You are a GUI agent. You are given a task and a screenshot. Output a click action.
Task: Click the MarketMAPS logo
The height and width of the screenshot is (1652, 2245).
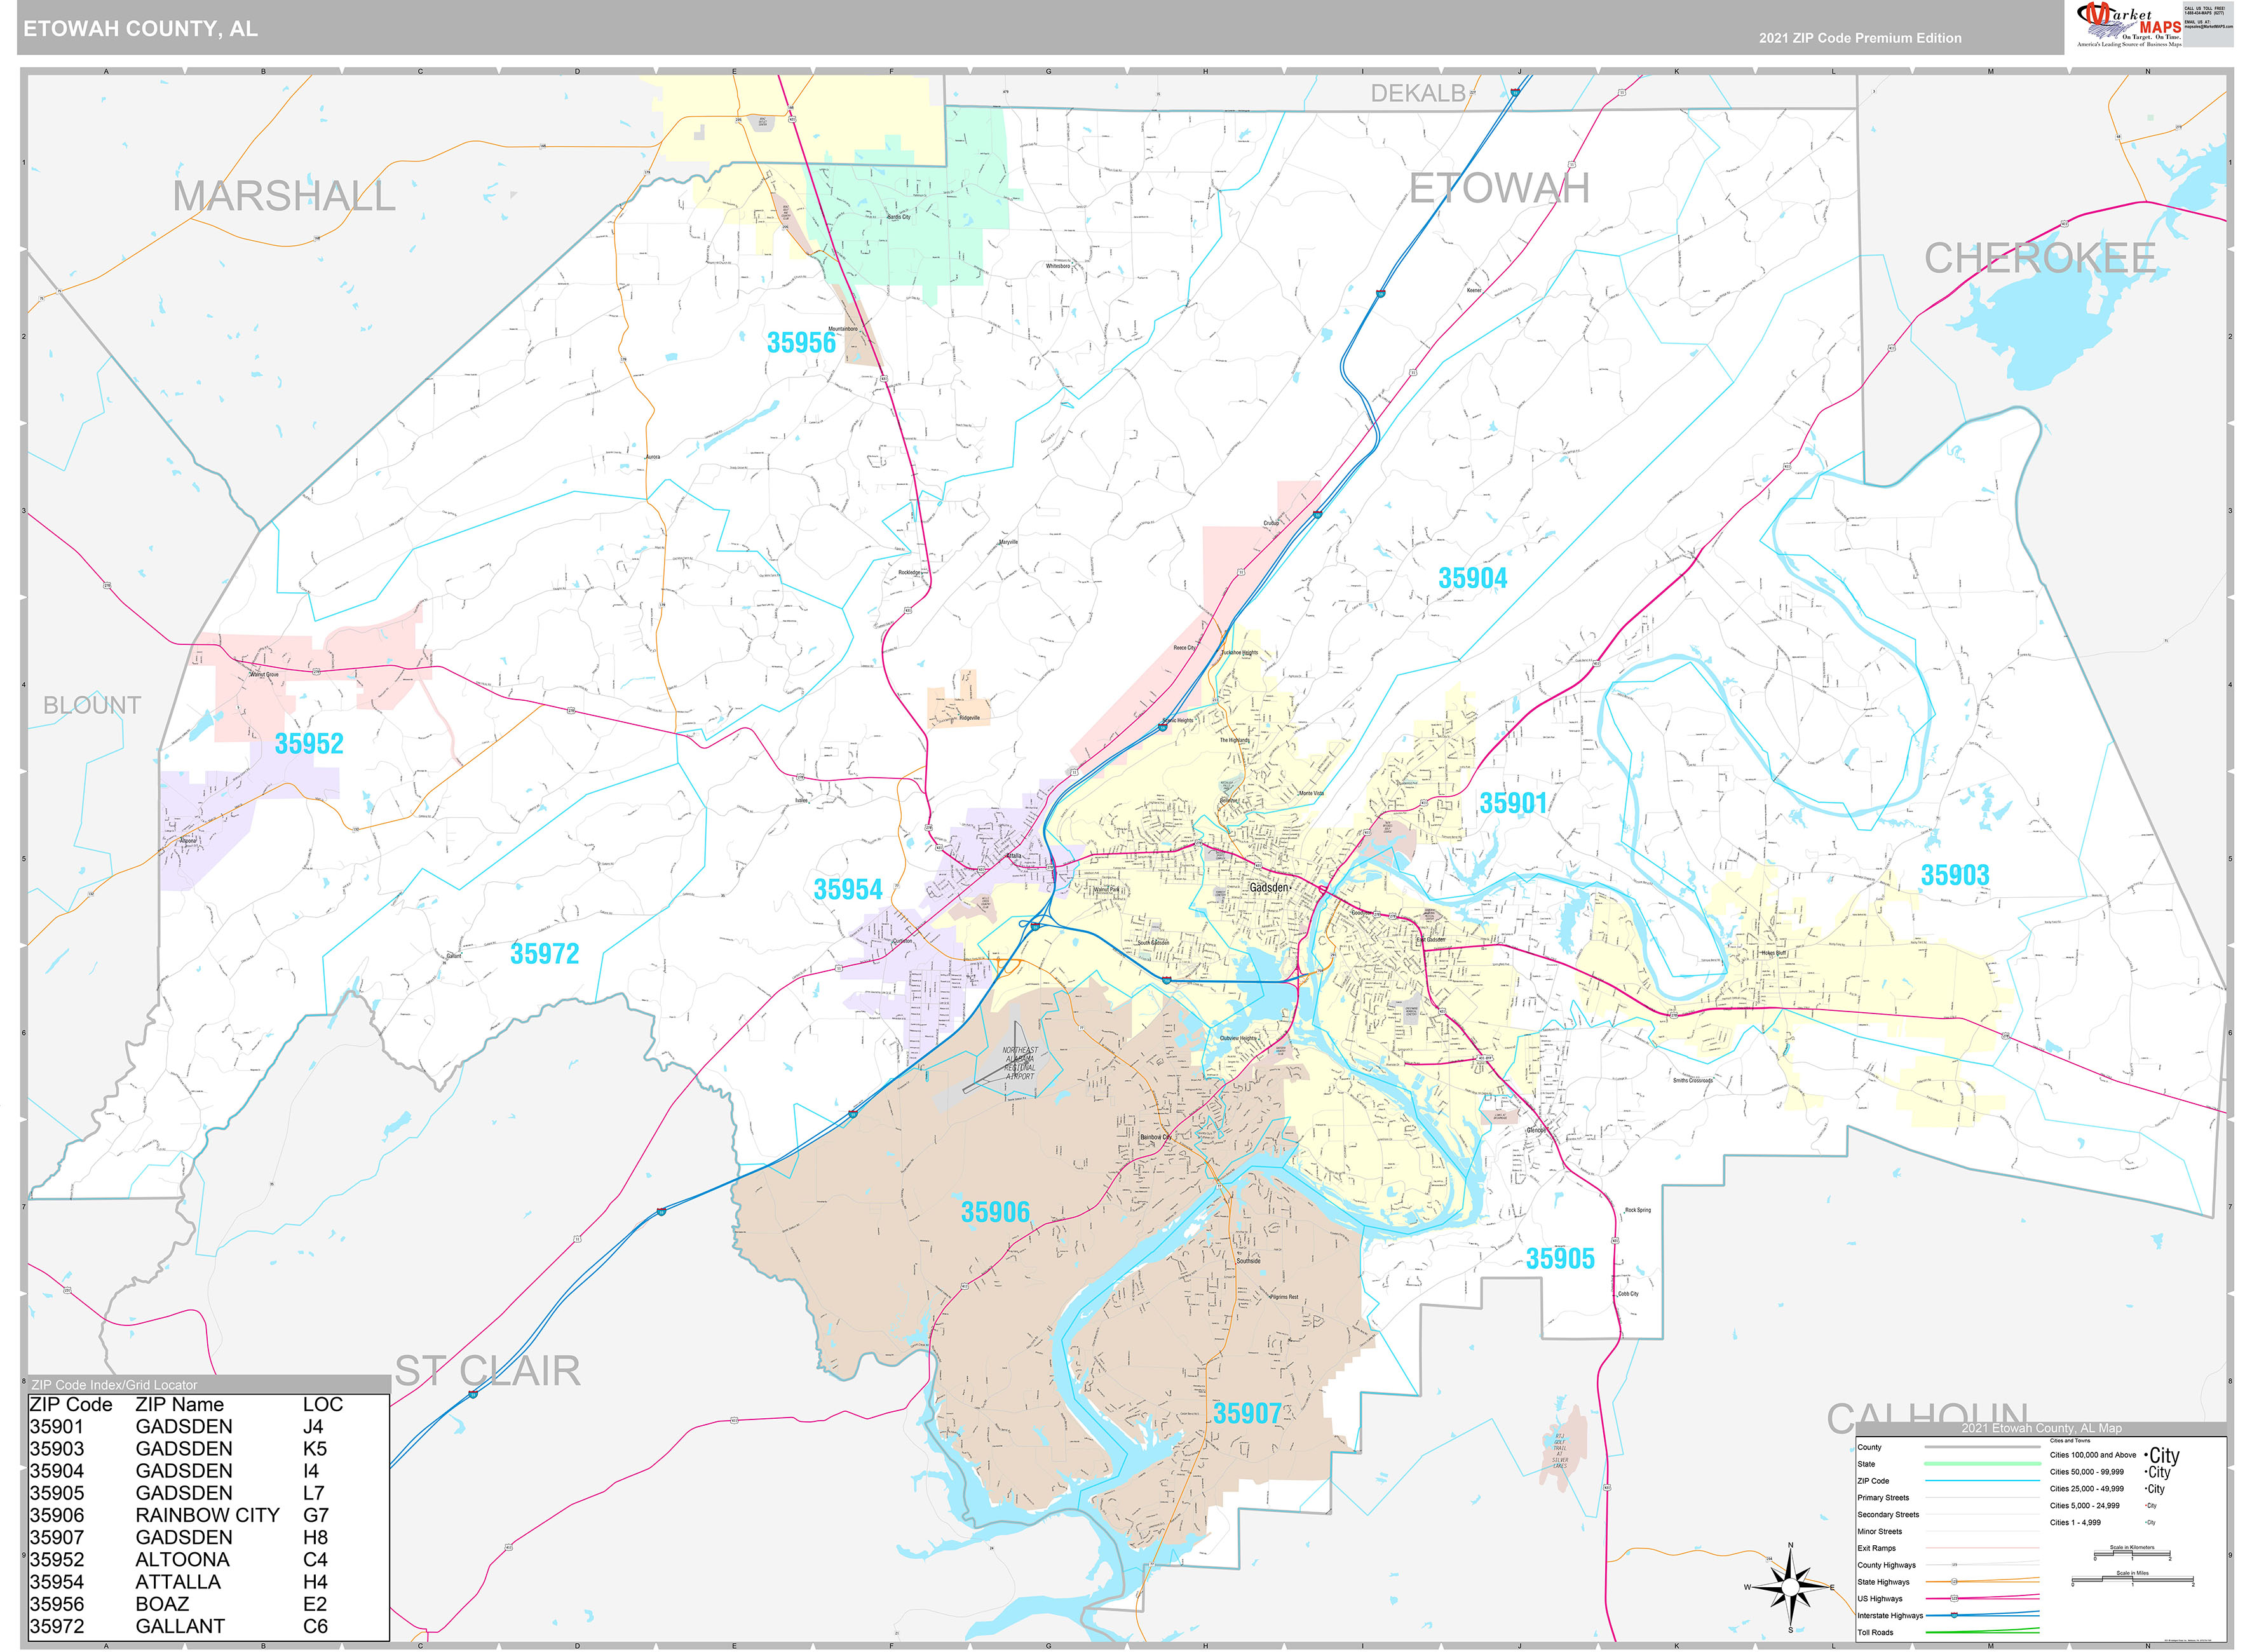click(x=2130, y=24)
